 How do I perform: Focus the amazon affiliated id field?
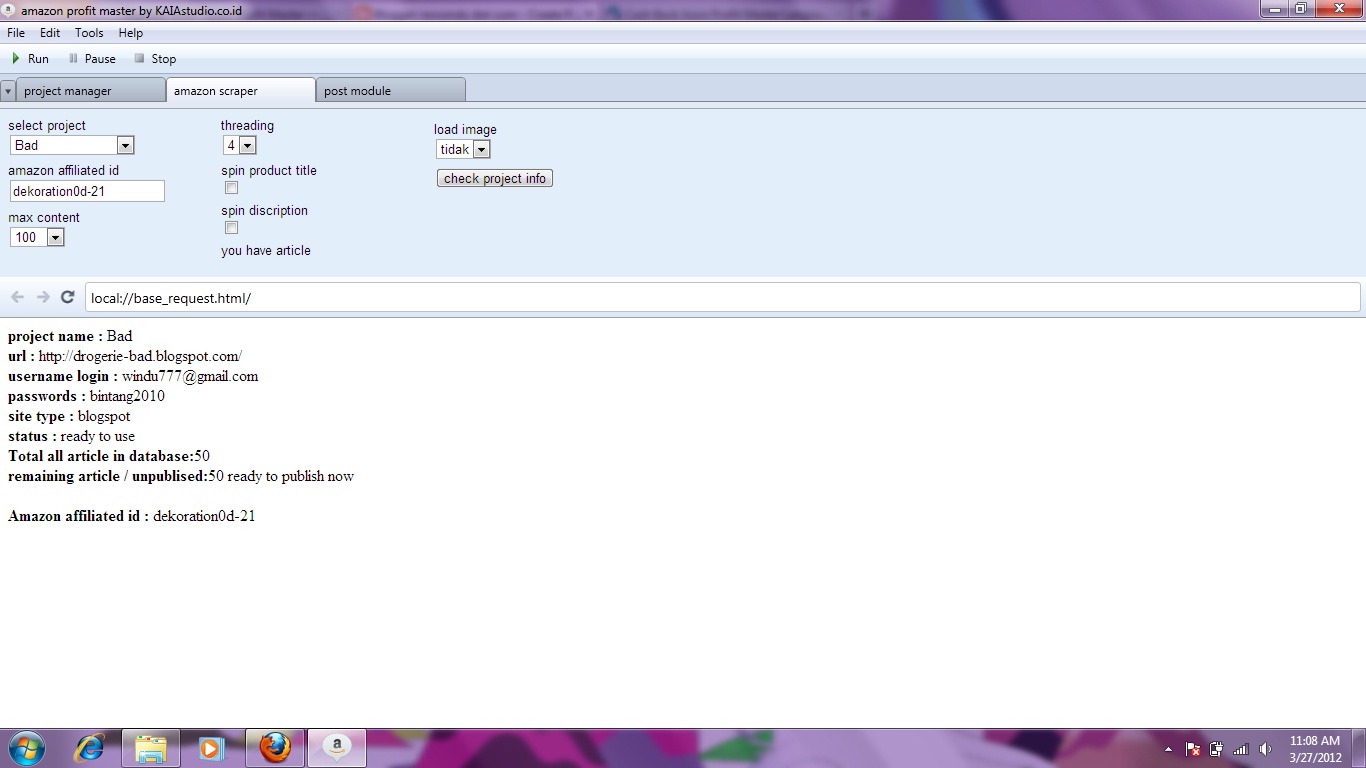point(87,191)
